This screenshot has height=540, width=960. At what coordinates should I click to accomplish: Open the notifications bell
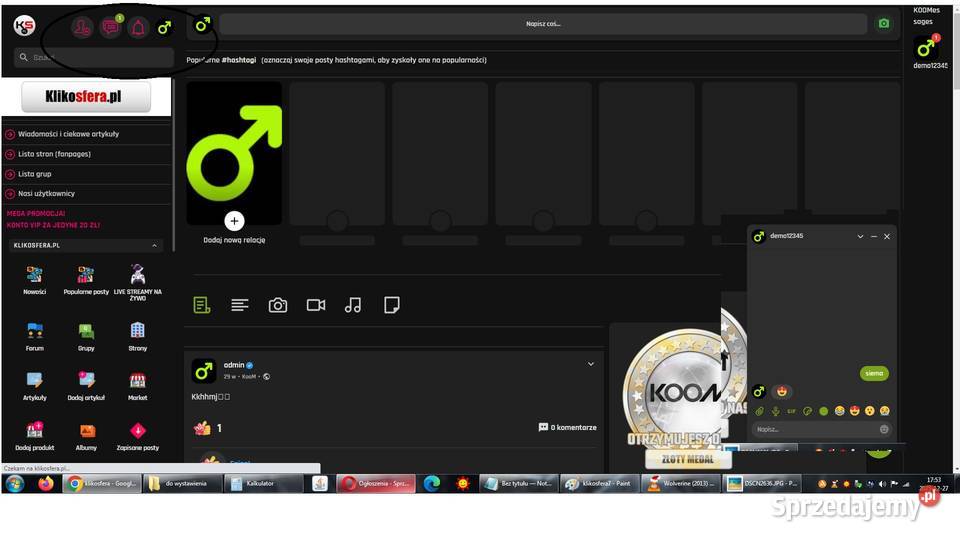pos(138,28)
